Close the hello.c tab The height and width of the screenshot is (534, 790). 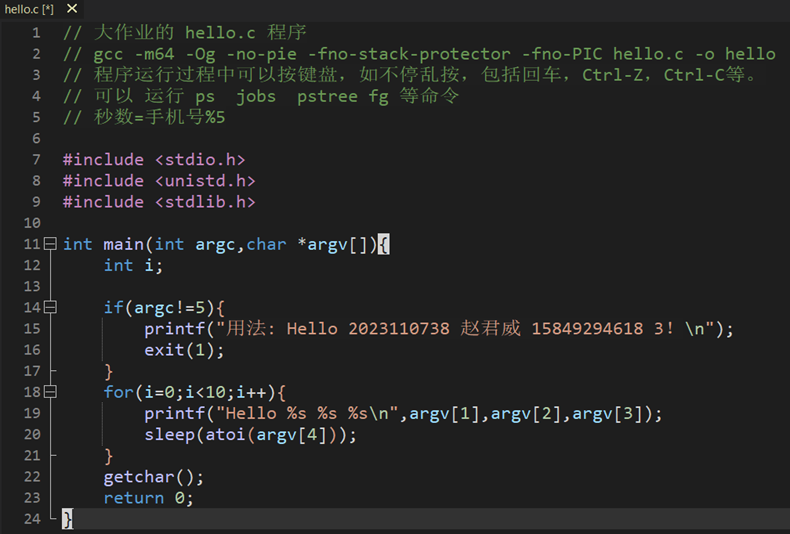[72, 9]
